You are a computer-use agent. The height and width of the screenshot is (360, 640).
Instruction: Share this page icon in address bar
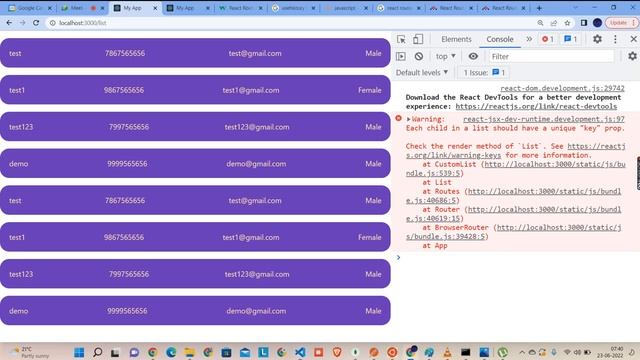[x=553, y=23]
